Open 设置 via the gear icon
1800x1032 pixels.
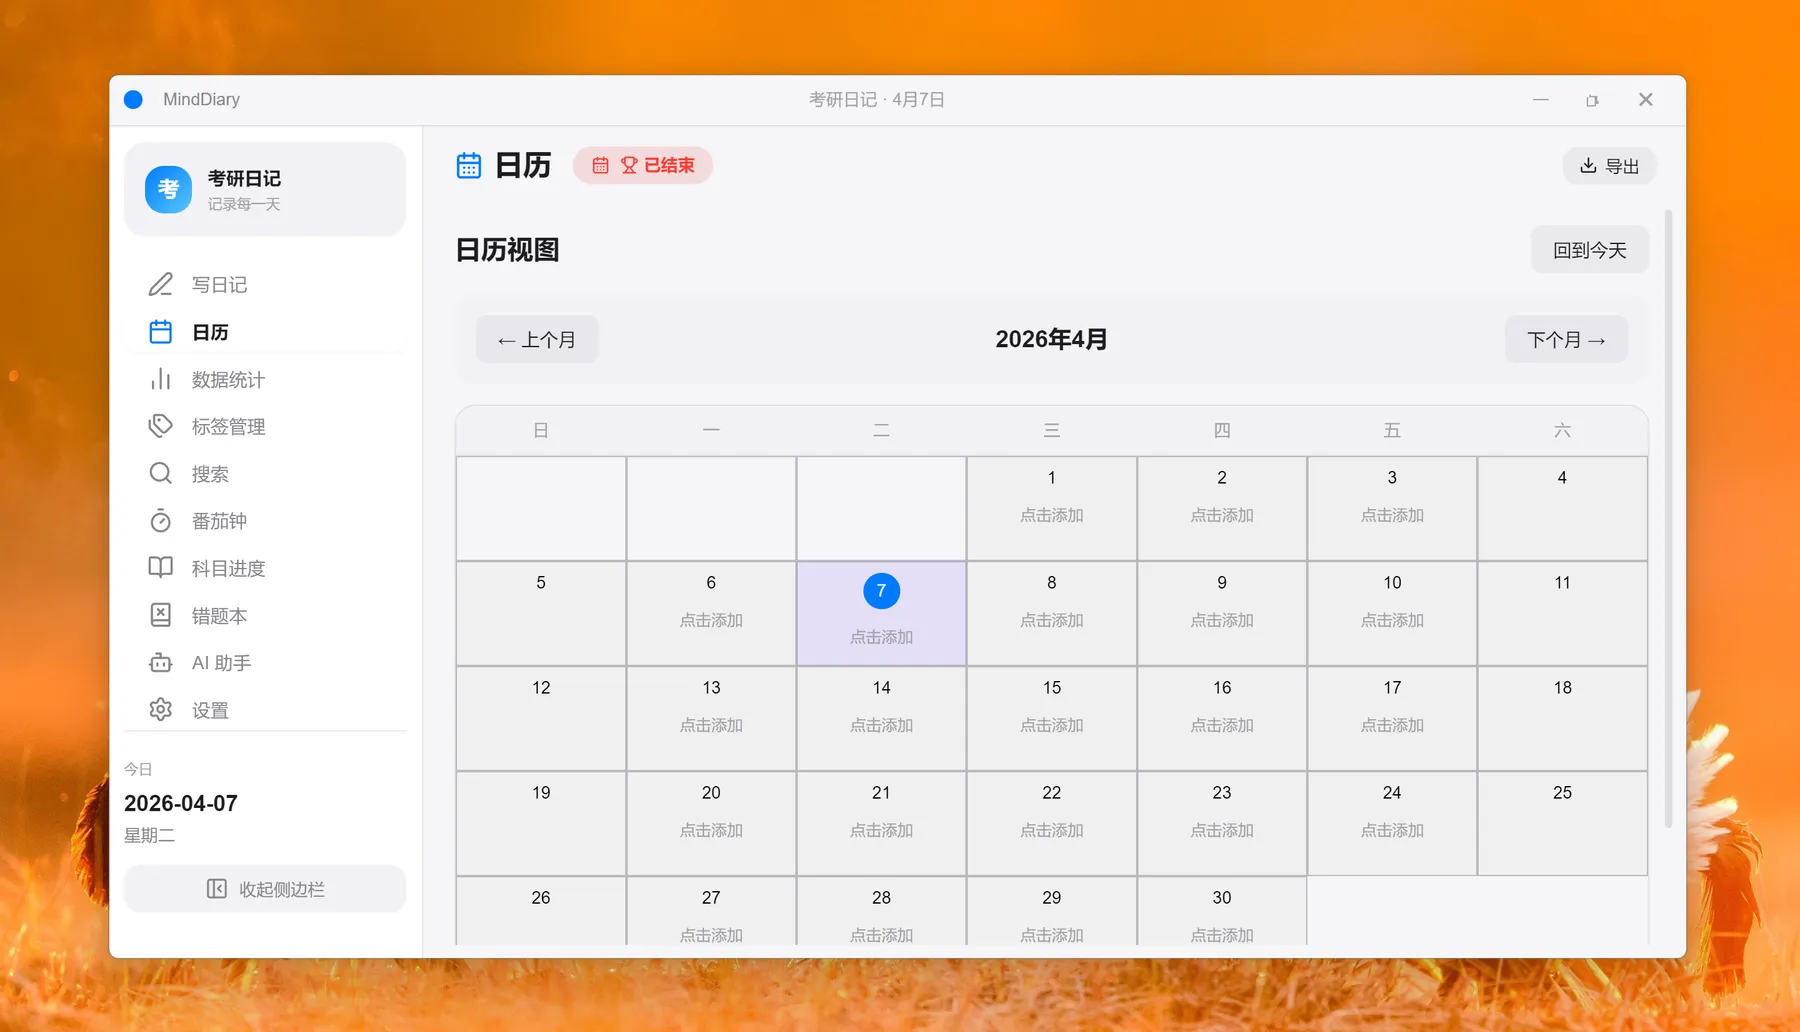tap(160, 710)
